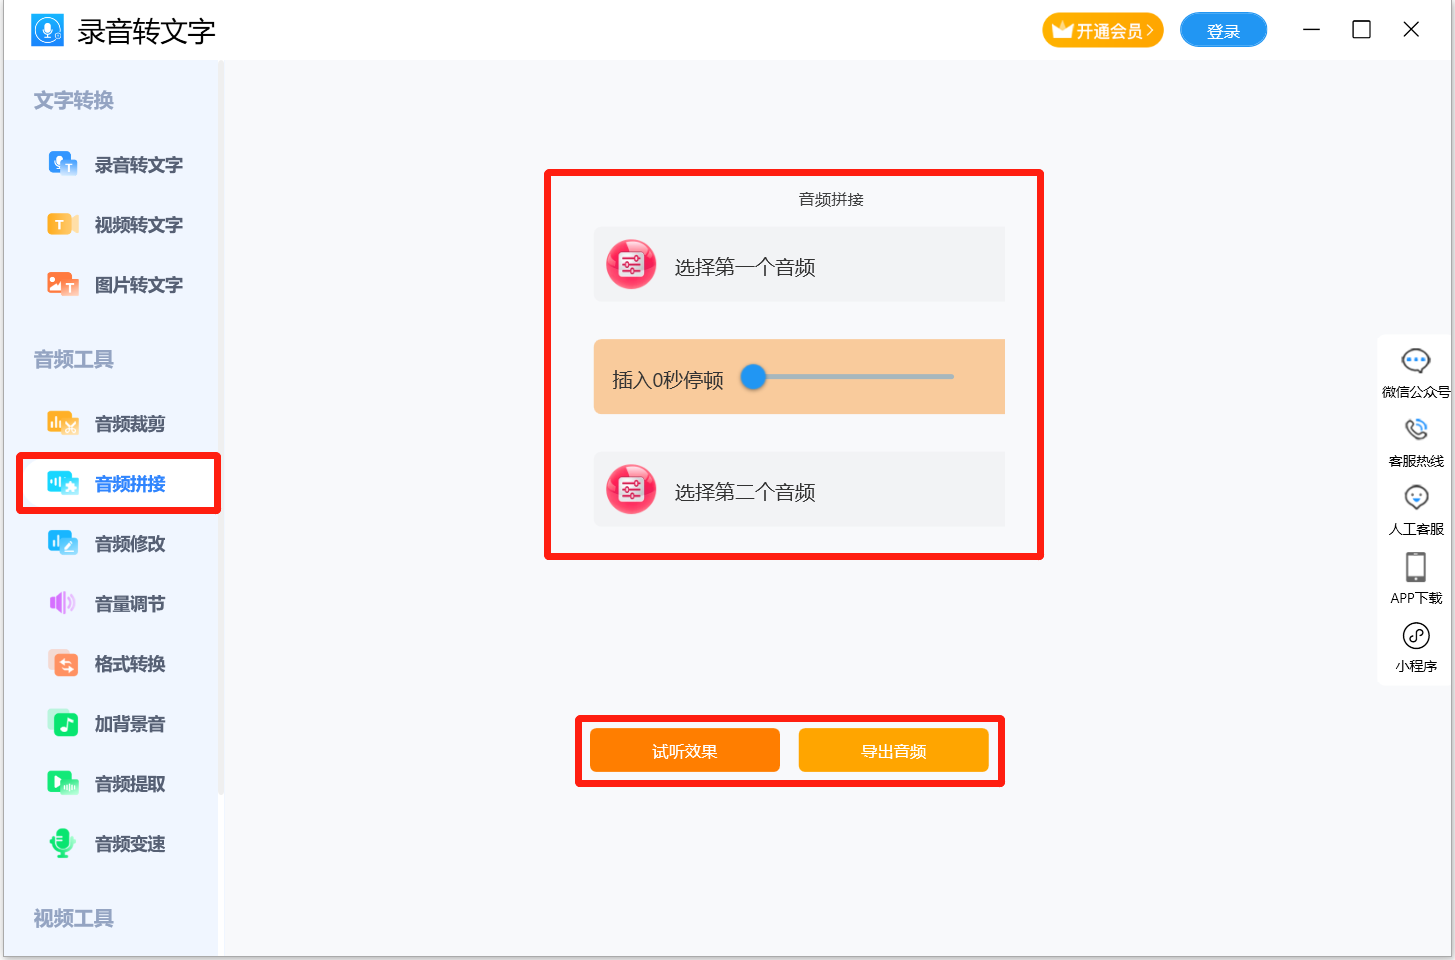Select 音频拼接 in the sidebar
This screenshot has height=960, width=1455.
pyautogui.click(x=118, y=484)
